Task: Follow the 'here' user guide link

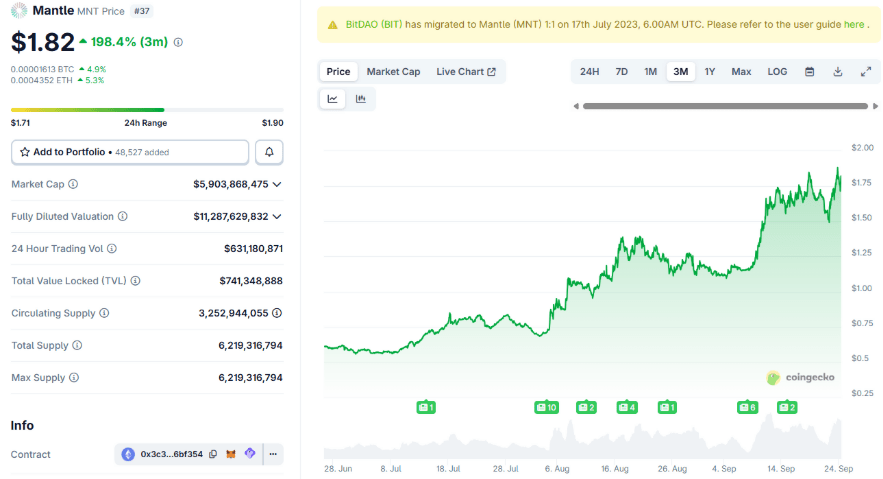Action: click(x=854, y=24)
